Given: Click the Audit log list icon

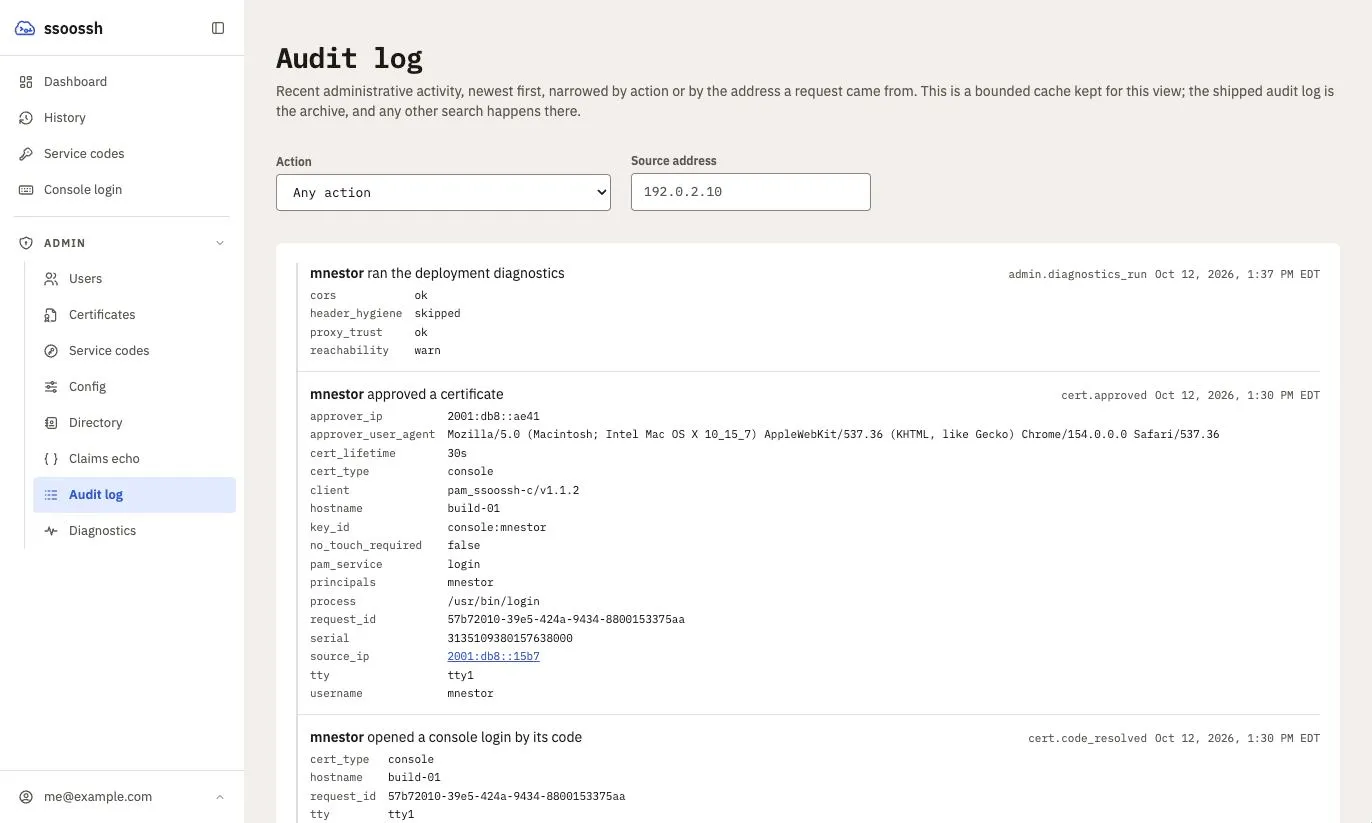Looking at the screenshot, I should [x=51, y=495].
